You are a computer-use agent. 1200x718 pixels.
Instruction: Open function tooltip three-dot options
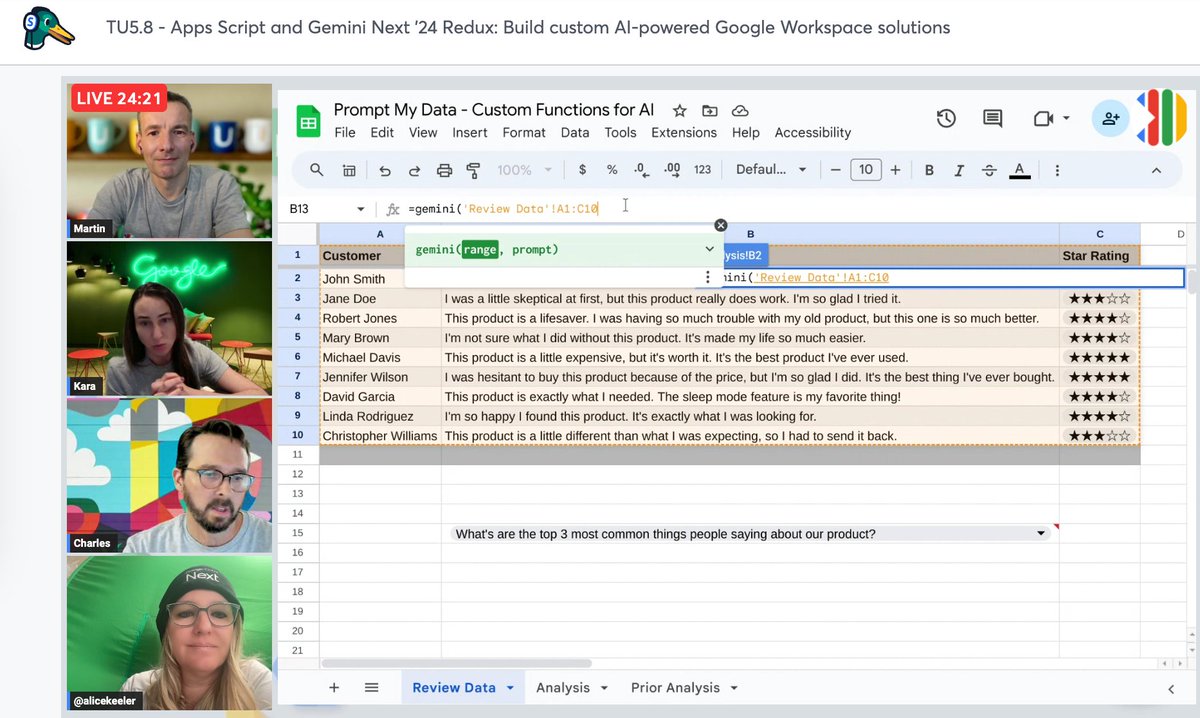point(708,277)
